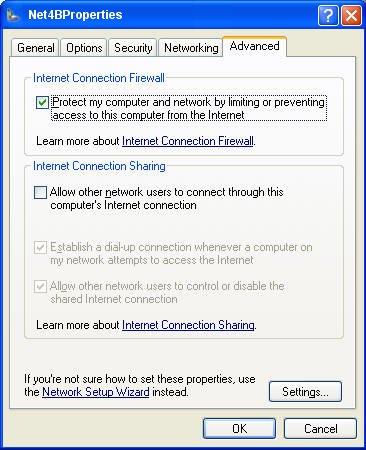
Task: Switch to the General tab
Action: coord(36,48)
